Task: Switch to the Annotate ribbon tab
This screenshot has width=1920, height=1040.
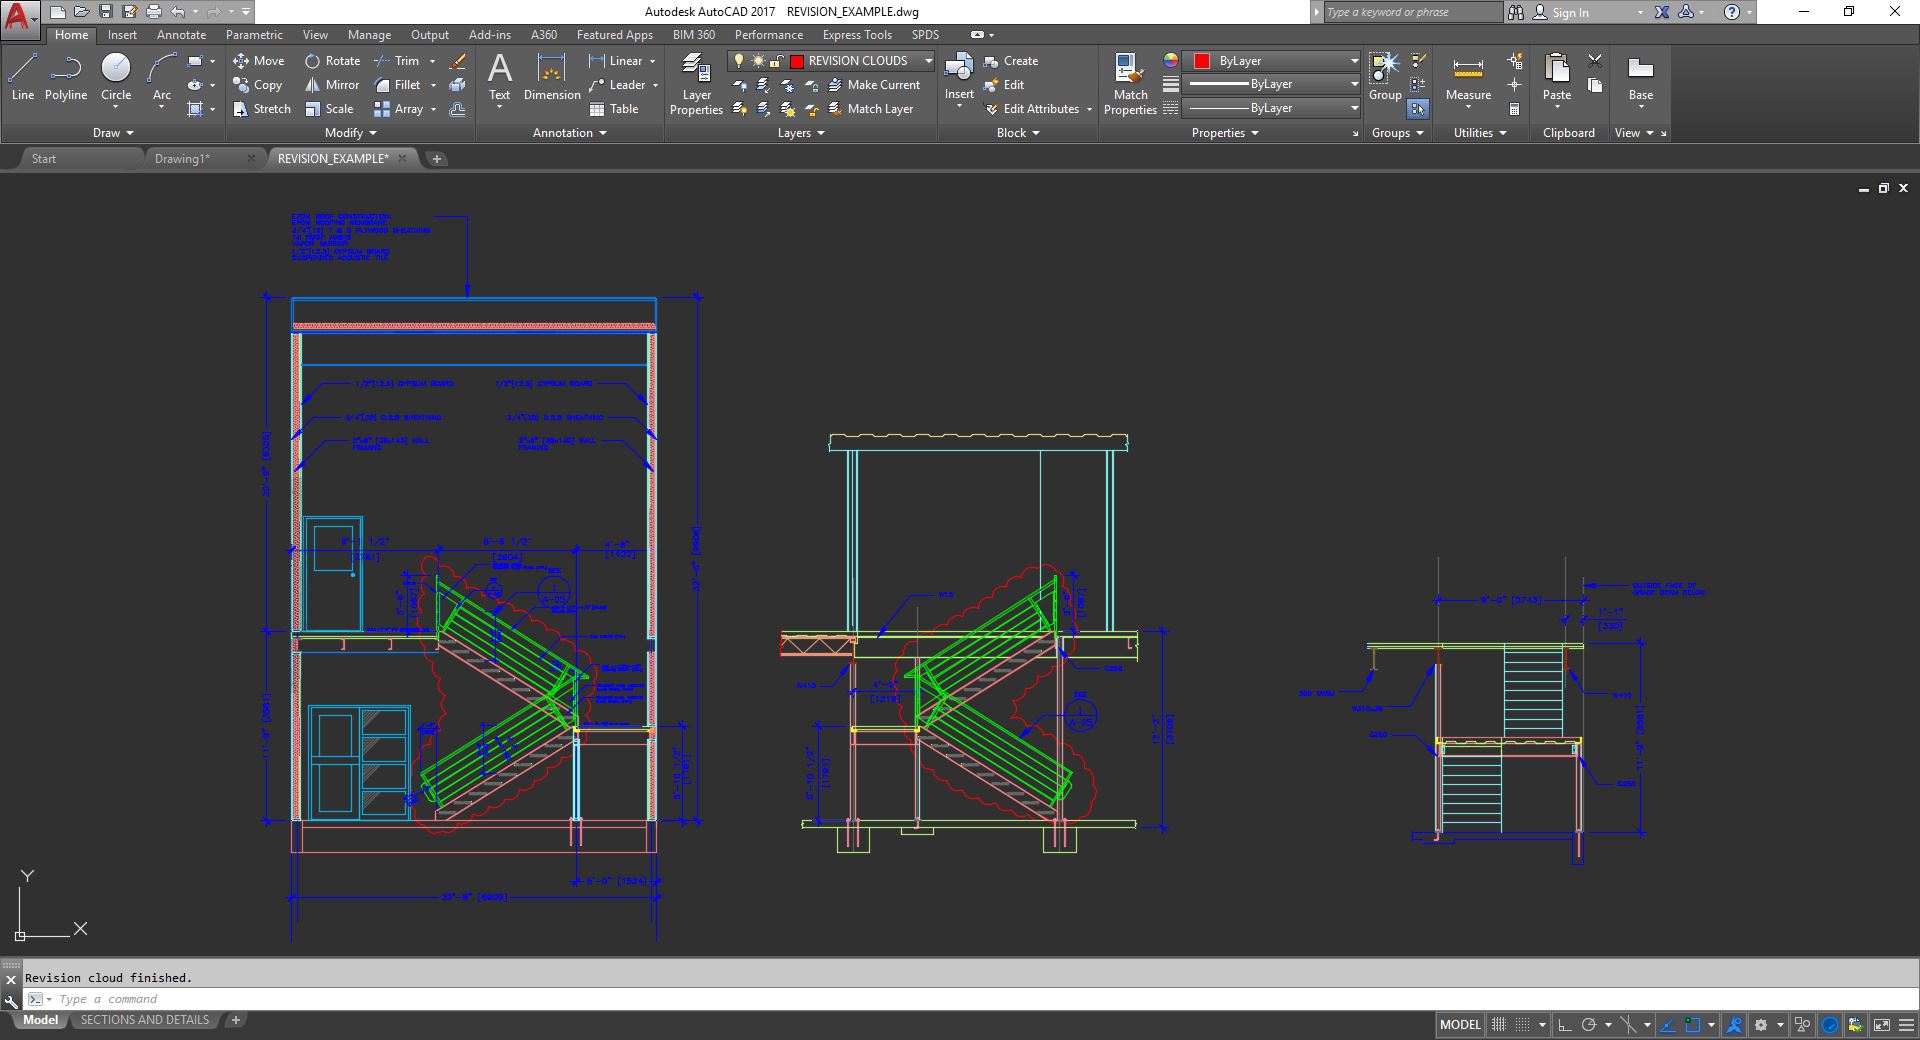Action: point(181,35)
